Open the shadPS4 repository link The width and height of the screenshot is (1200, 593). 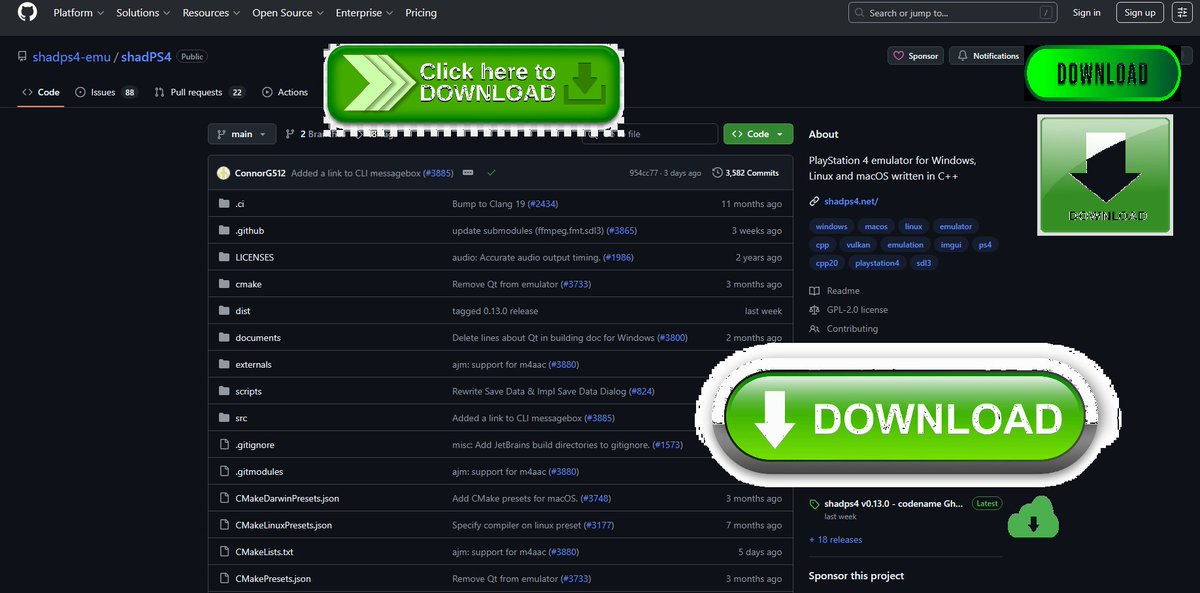point(146,57)
